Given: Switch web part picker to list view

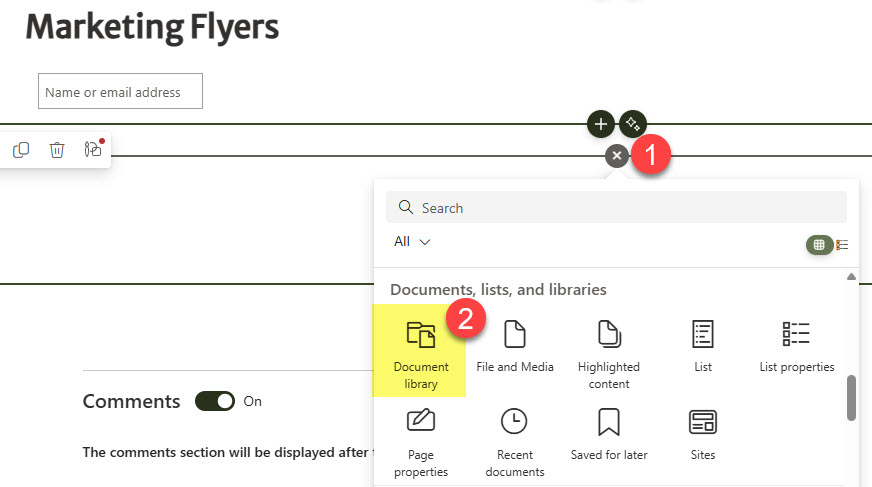Looking at the screenshot, I should [842, 245].
